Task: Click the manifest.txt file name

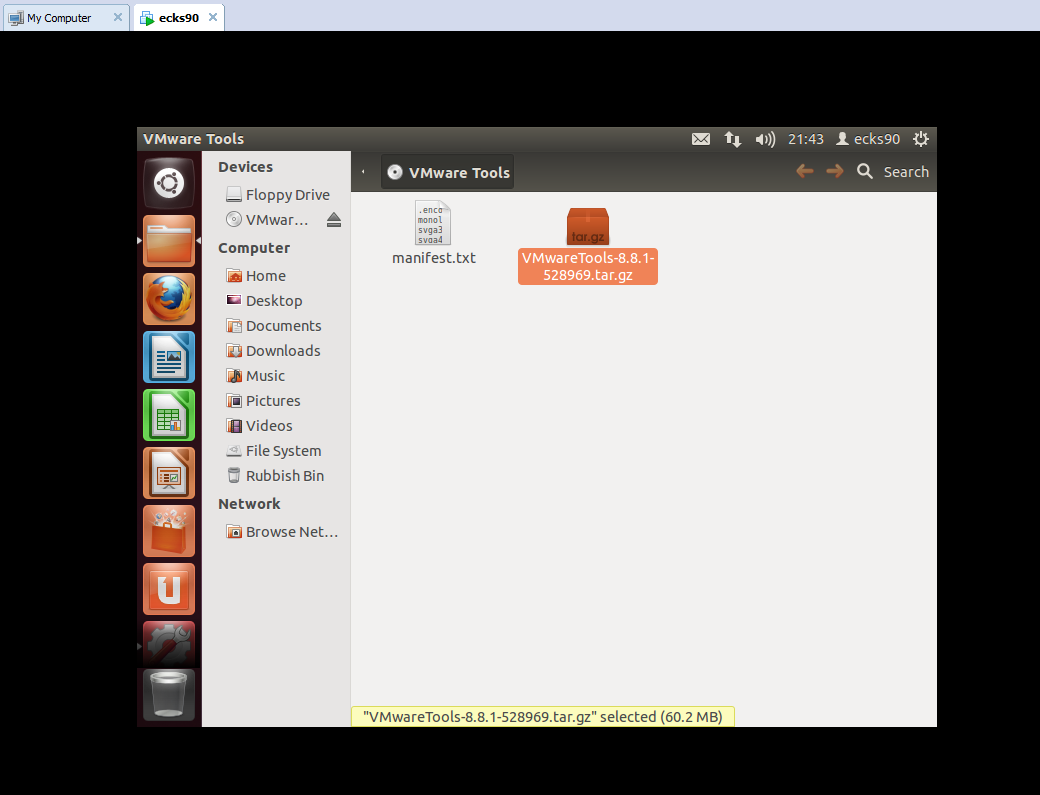Action: (x=434, y=258)
